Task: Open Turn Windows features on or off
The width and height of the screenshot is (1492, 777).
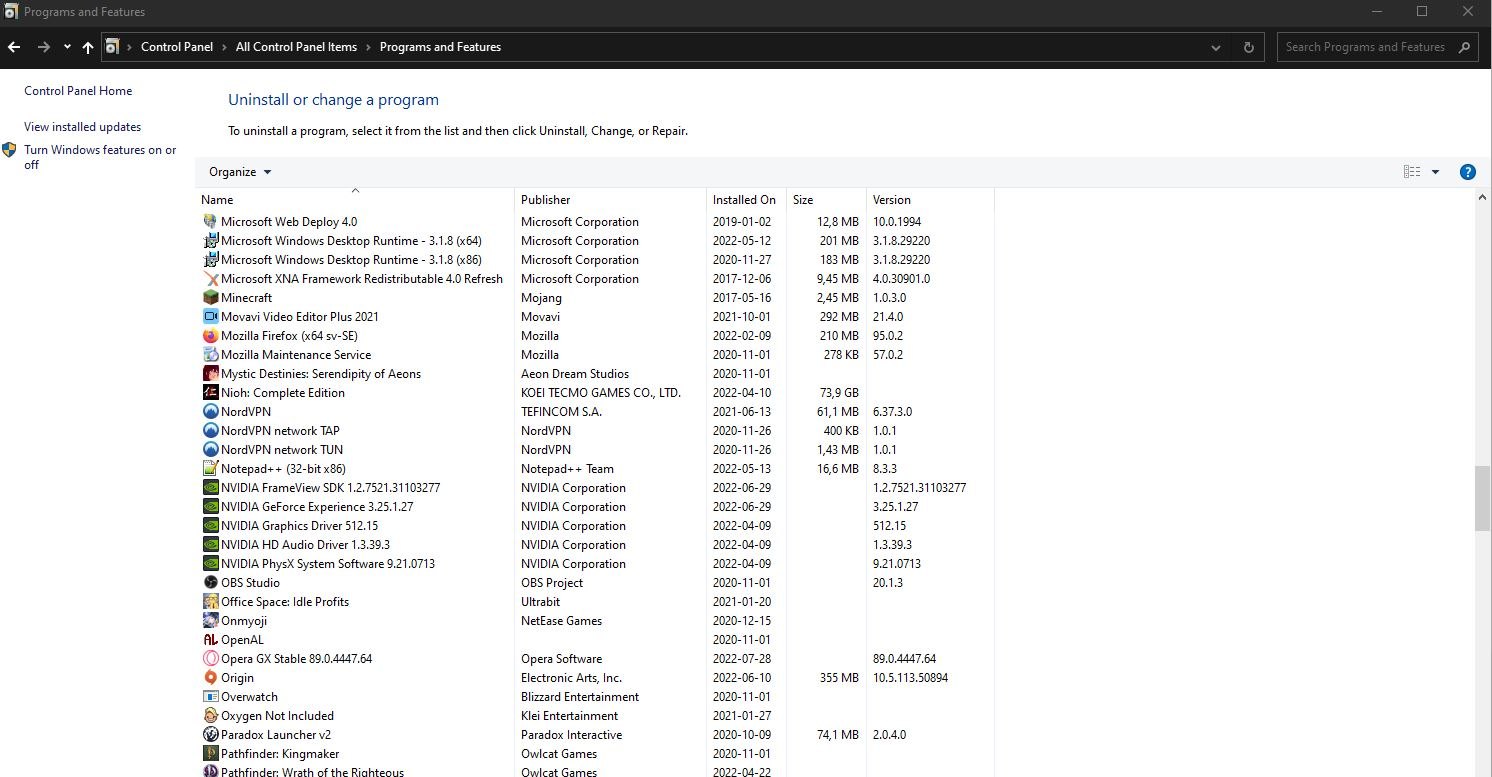Action: click(100, 157)
